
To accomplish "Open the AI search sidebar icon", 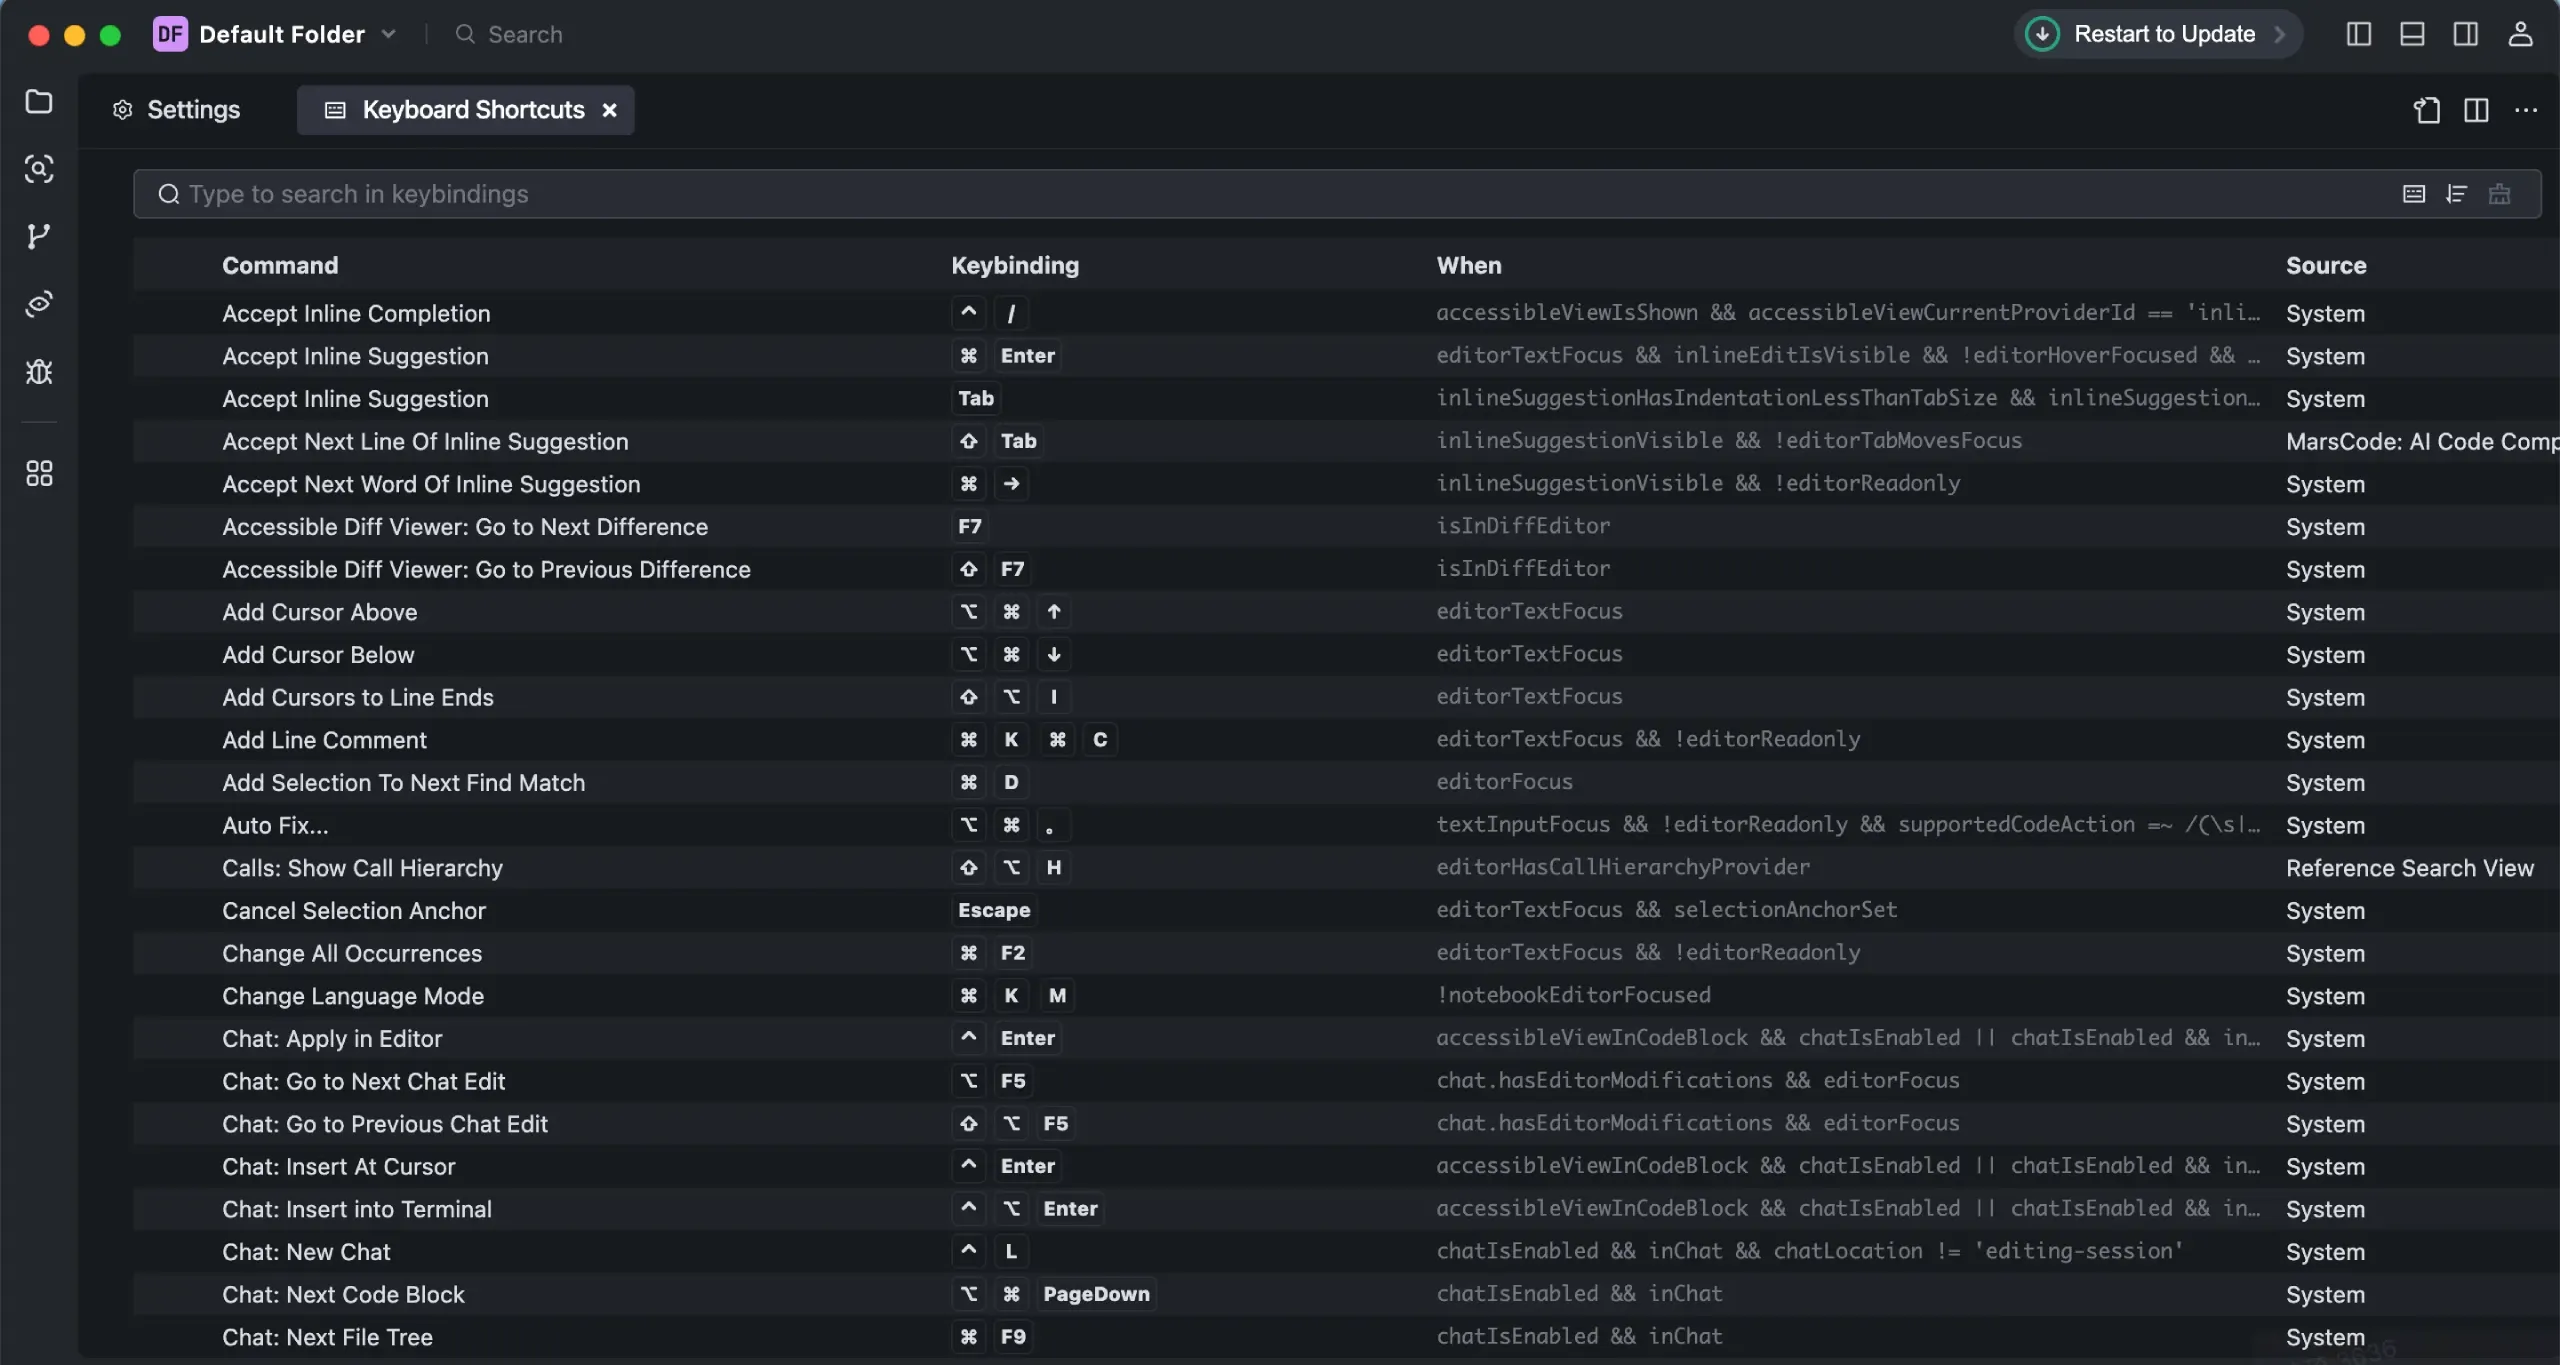I will coord(39,169).
